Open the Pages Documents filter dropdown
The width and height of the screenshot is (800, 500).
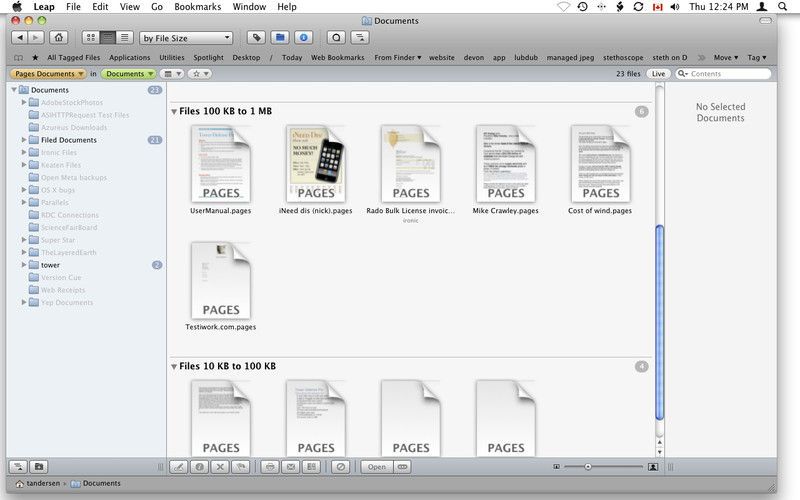click(48, 73)
